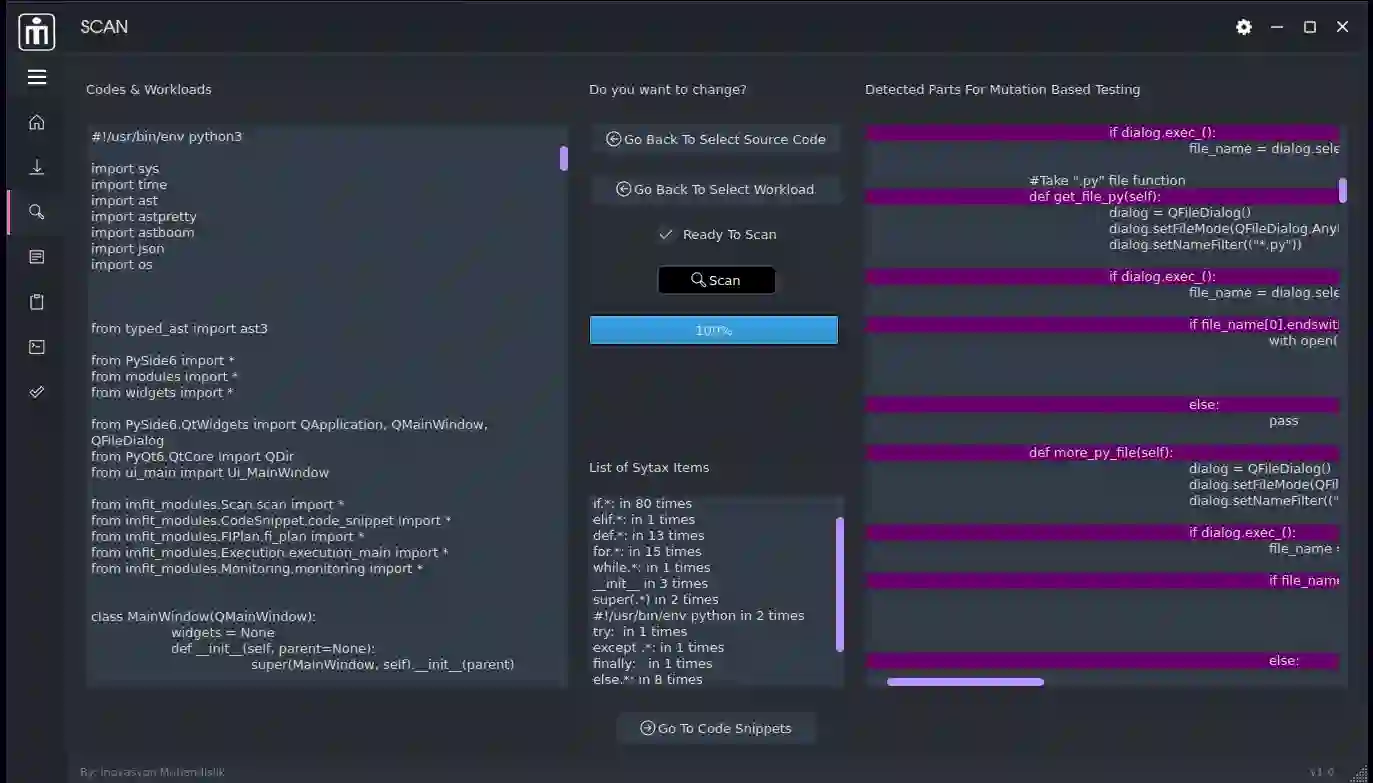Select the 'def.*: in 13 times' entry
1373x783 pixels.
point(648,535)
